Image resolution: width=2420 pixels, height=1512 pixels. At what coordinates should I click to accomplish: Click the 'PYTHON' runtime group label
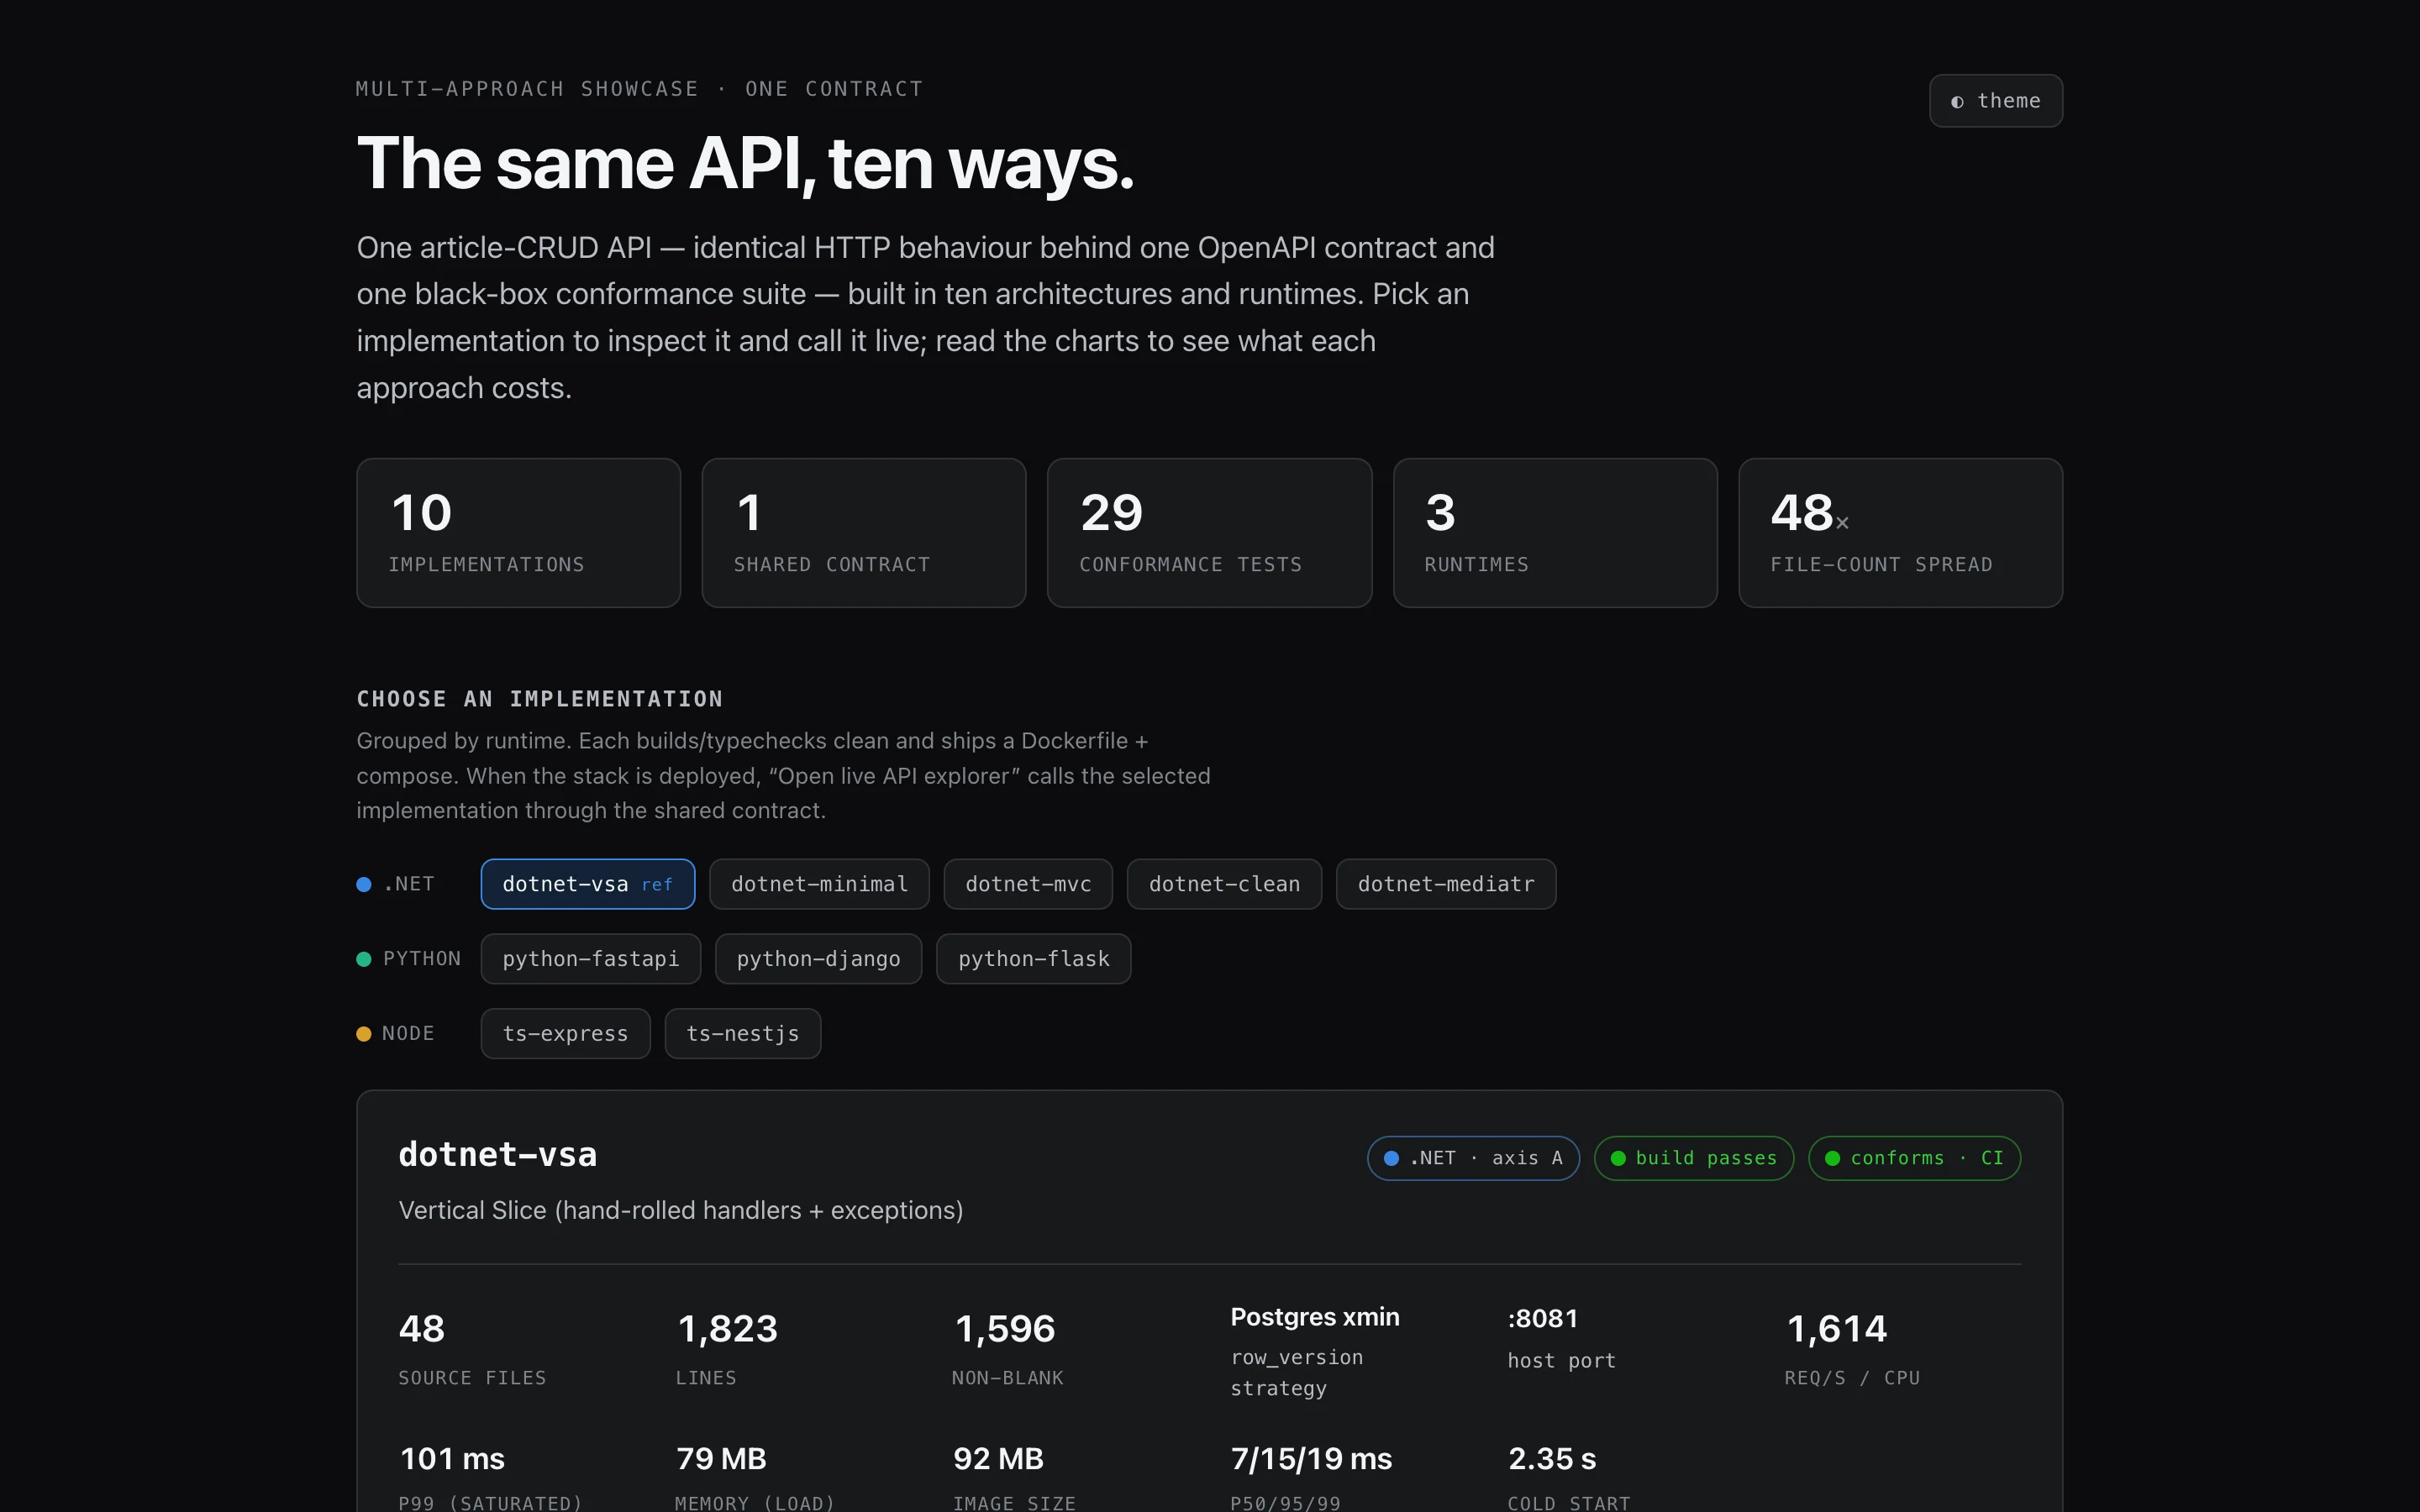(422, 959)
